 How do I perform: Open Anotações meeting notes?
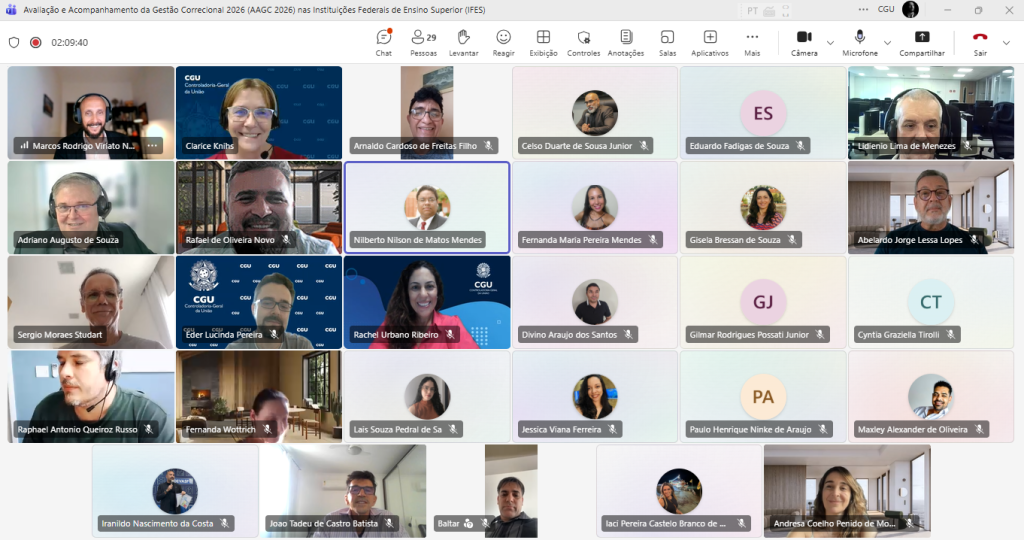click(625, 42)
